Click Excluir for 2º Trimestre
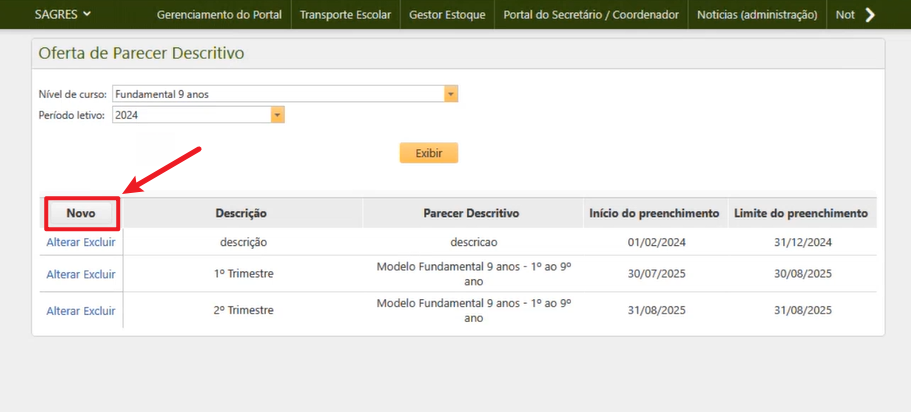 [x=99, y=311]
